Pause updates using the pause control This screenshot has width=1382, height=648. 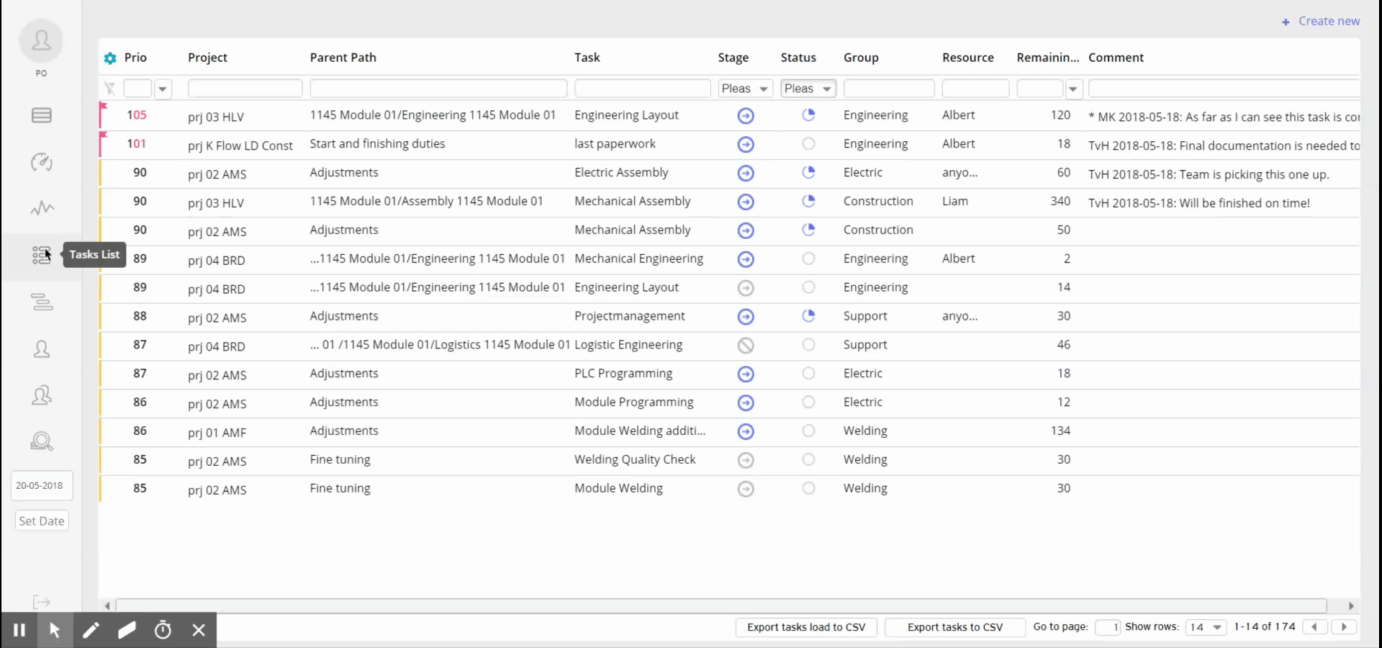coord(18,630)
